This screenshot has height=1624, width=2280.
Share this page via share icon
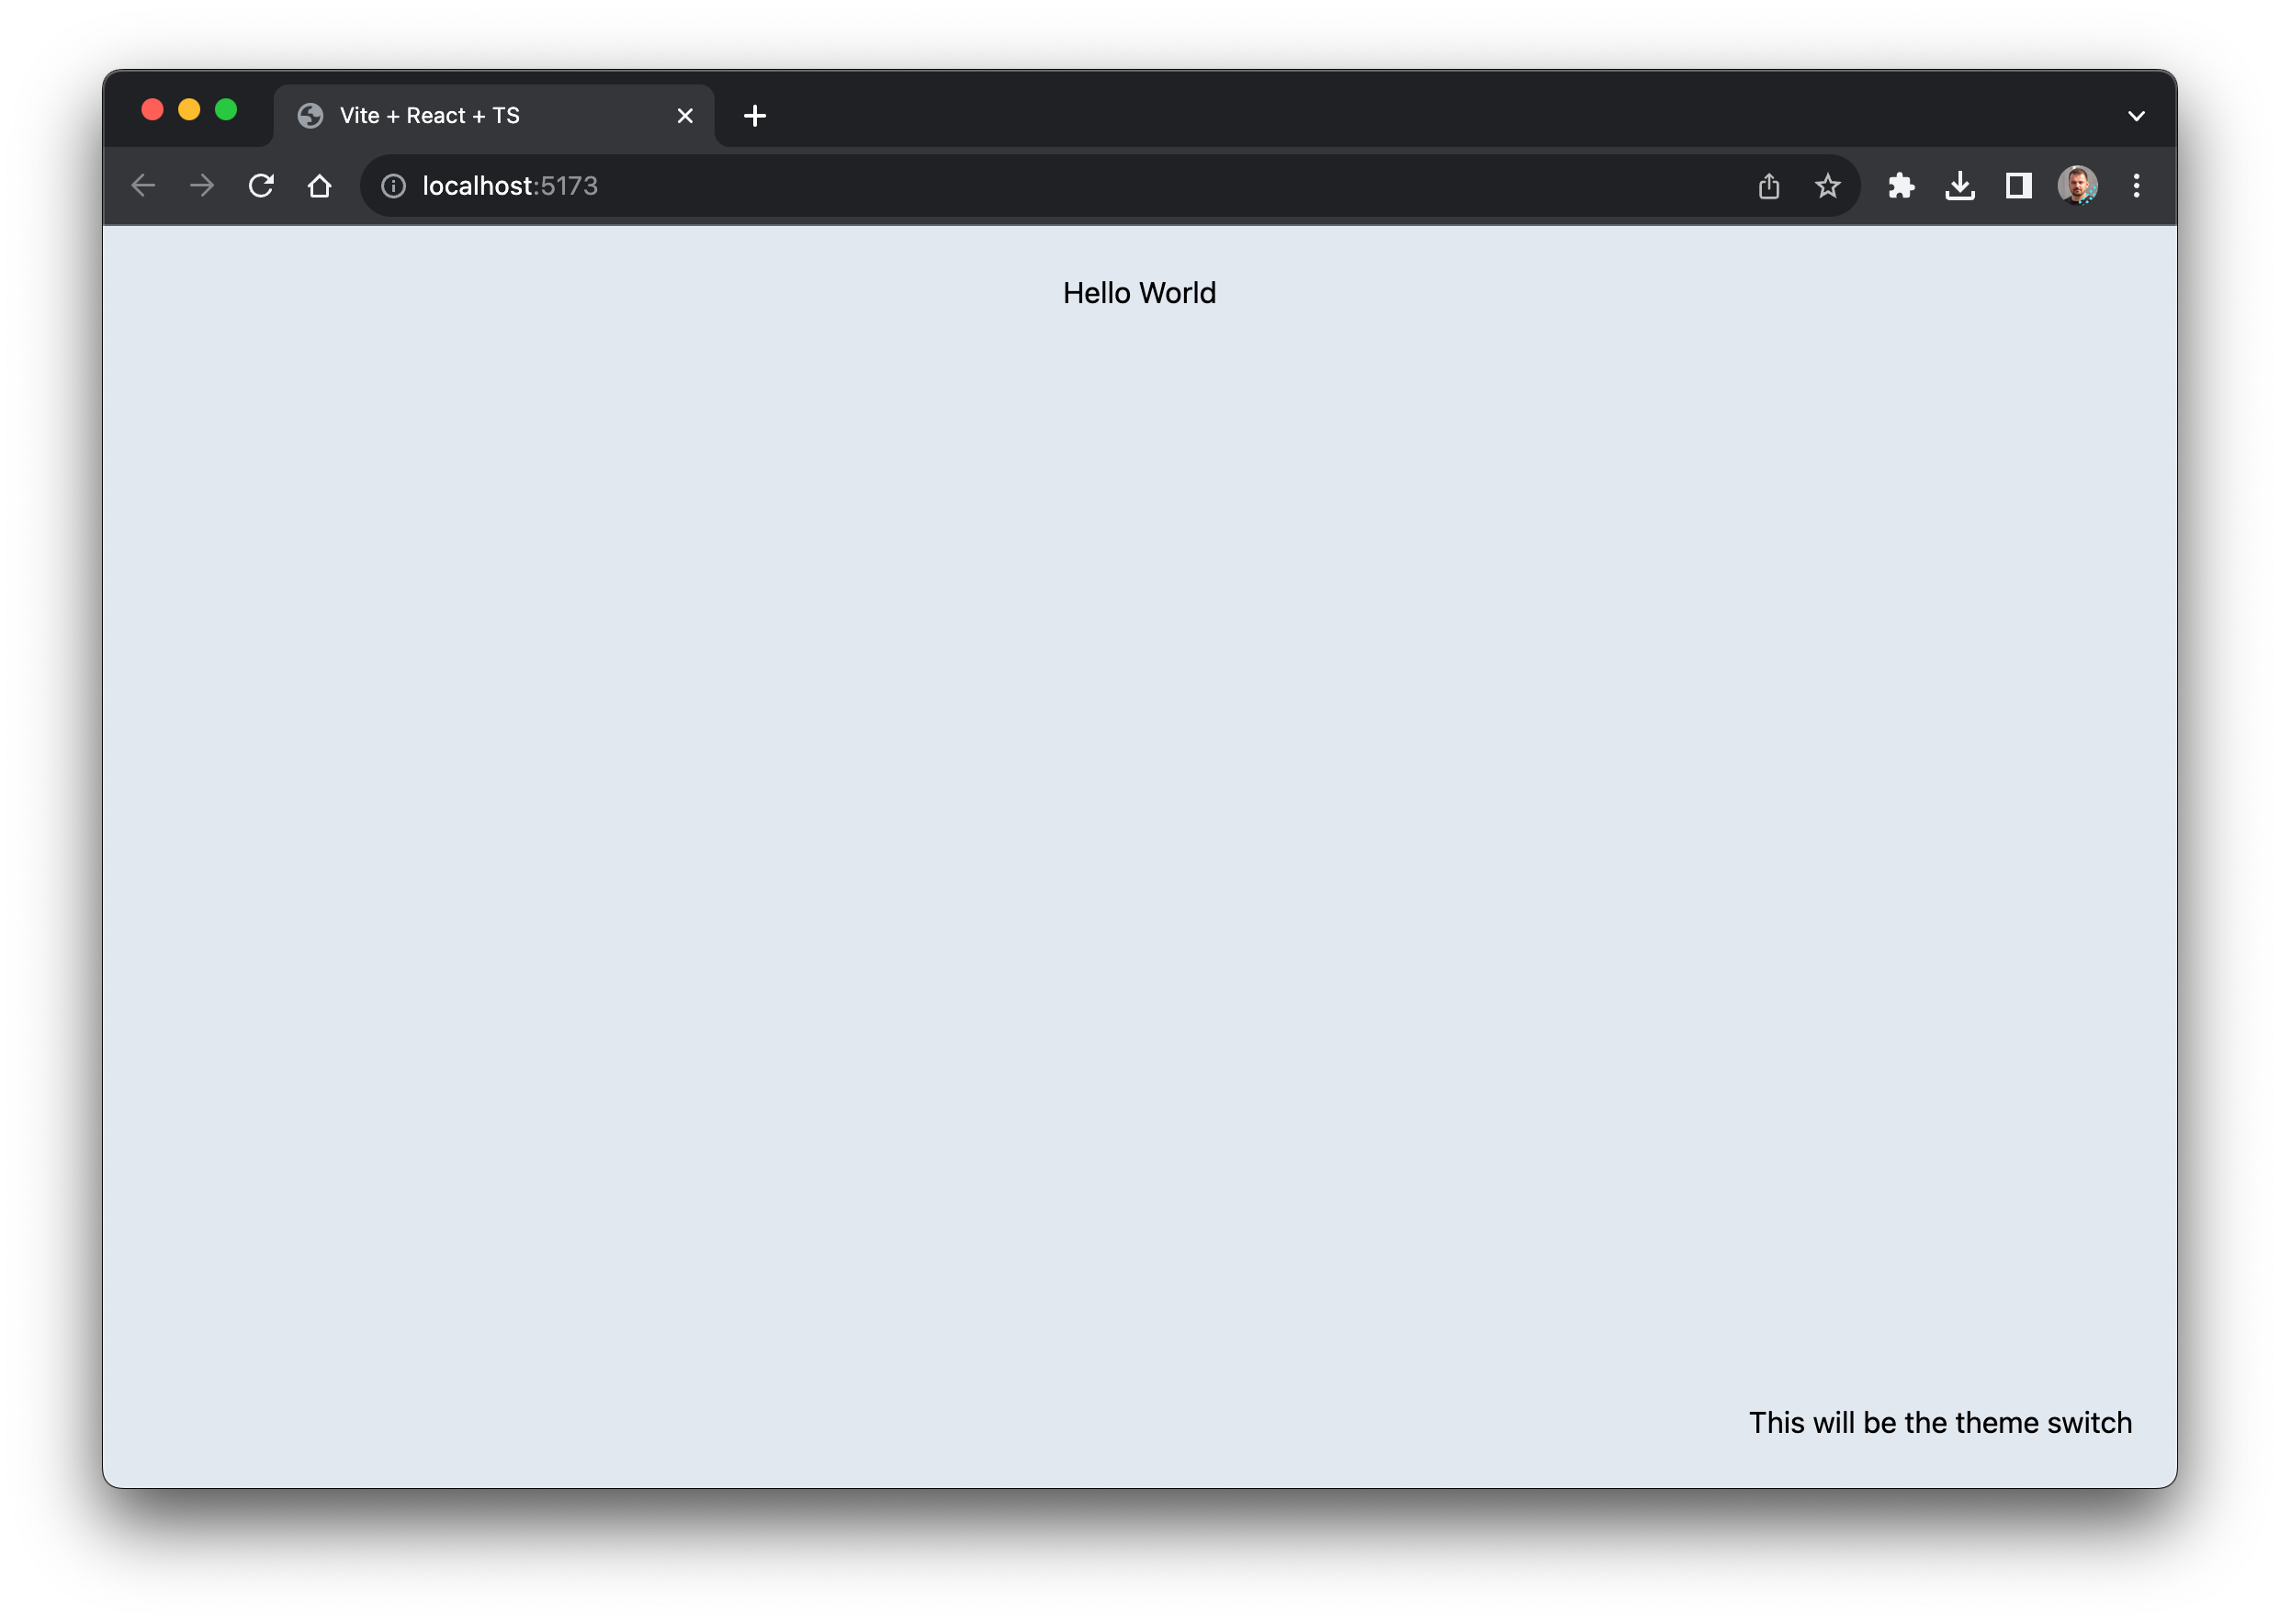click(1768, 186)
